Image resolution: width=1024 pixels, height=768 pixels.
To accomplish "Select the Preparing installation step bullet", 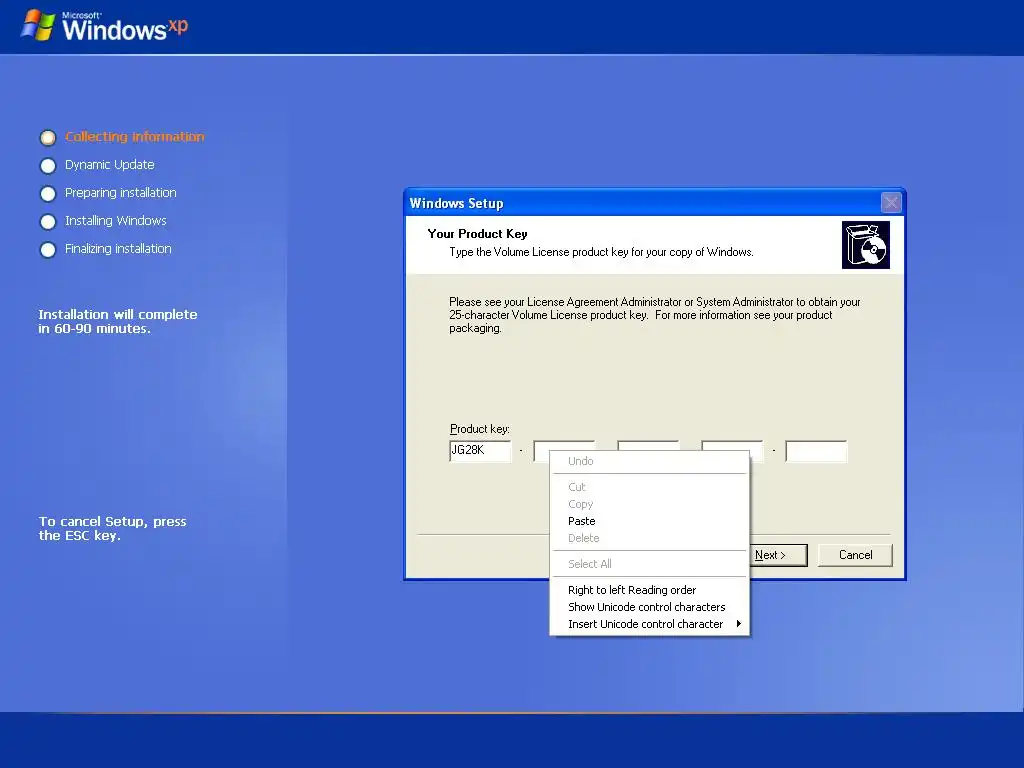I will (48, 194).
